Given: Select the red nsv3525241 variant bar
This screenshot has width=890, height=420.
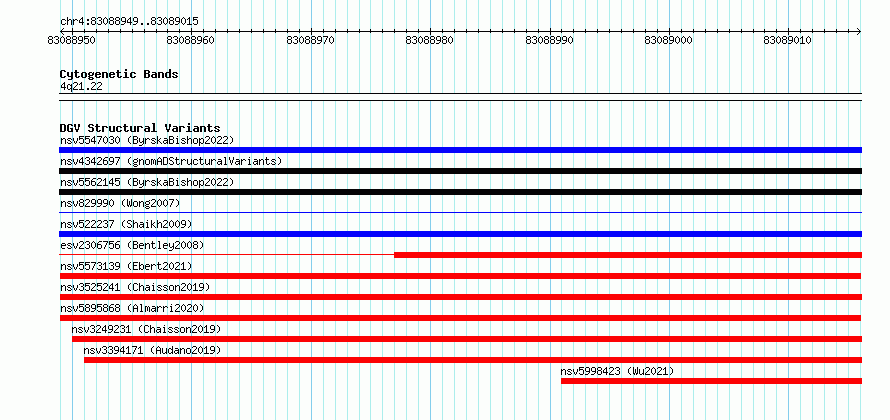Looking at the screenshot, I should tap(460, 297).
